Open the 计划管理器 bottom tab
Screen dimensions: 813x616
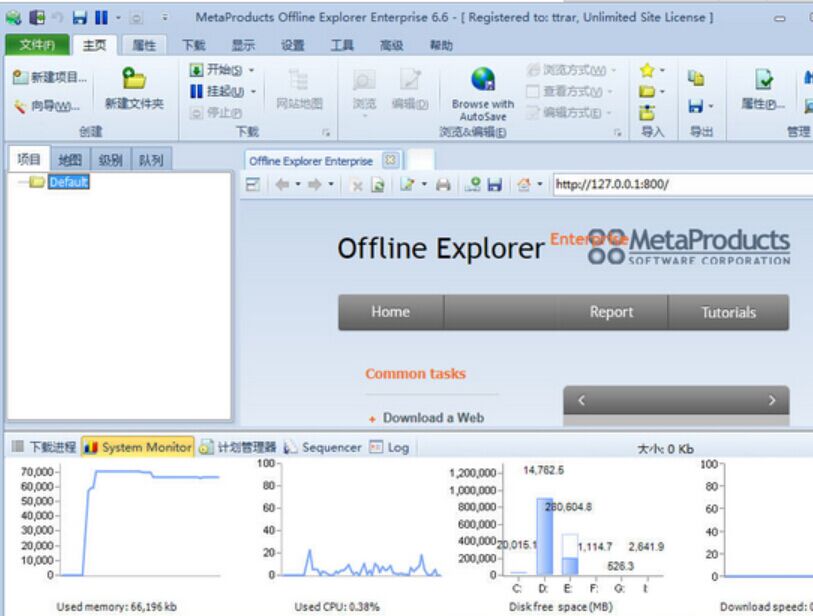(239, 447)
